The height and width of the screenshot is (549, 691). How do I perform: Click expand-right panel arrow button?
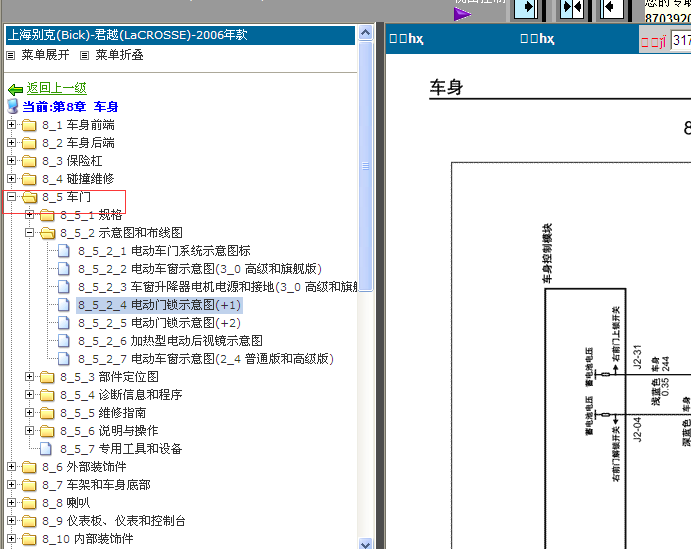point(527,8)
